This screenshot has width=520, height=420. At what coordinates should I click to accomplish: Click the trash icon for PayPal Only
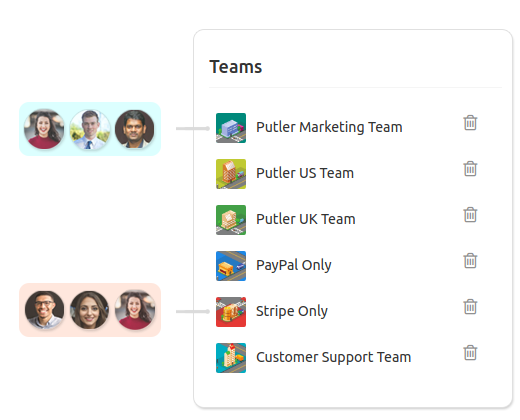click(x=470, y=261)
